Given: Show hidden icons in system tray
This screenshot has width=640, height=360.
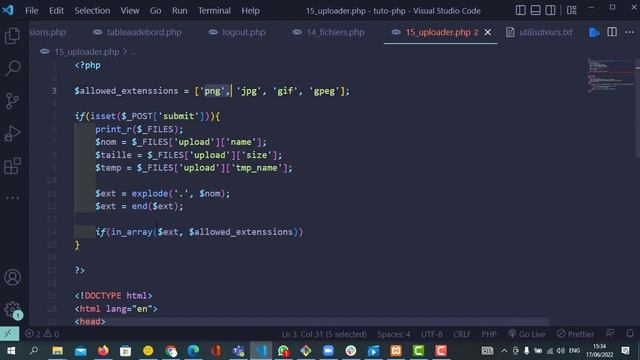Looking at the screenshot, I should [x=504, y=351].
